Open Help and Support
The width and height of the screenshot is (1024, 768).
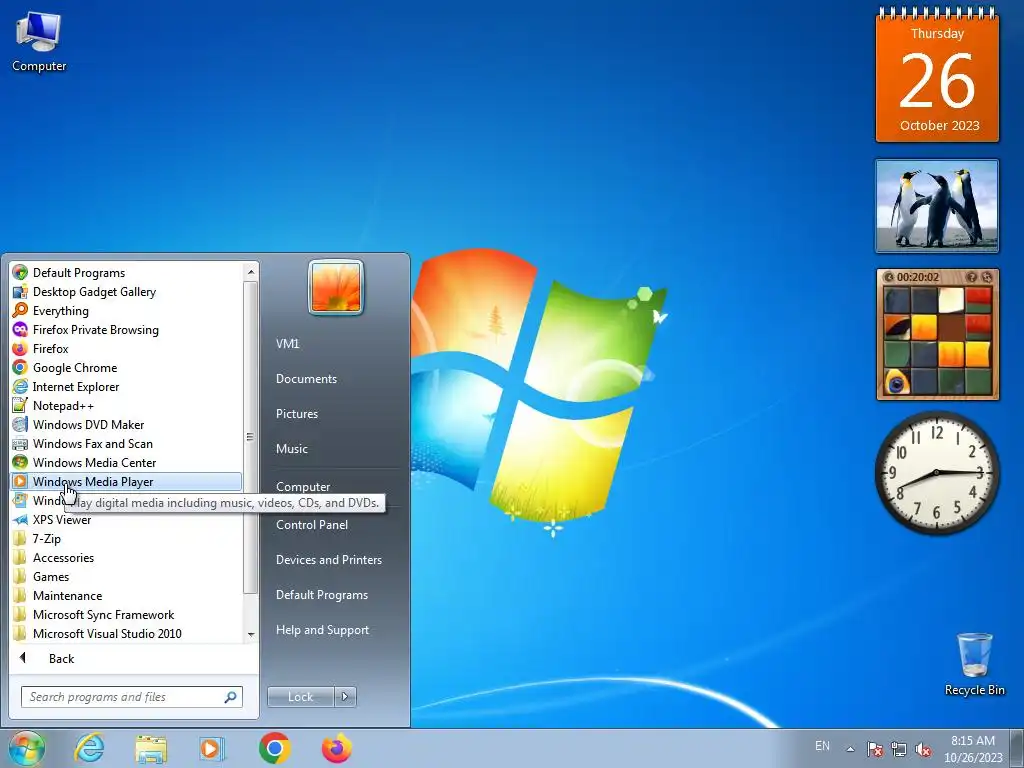pyautogui.click(x=322, y=630)
